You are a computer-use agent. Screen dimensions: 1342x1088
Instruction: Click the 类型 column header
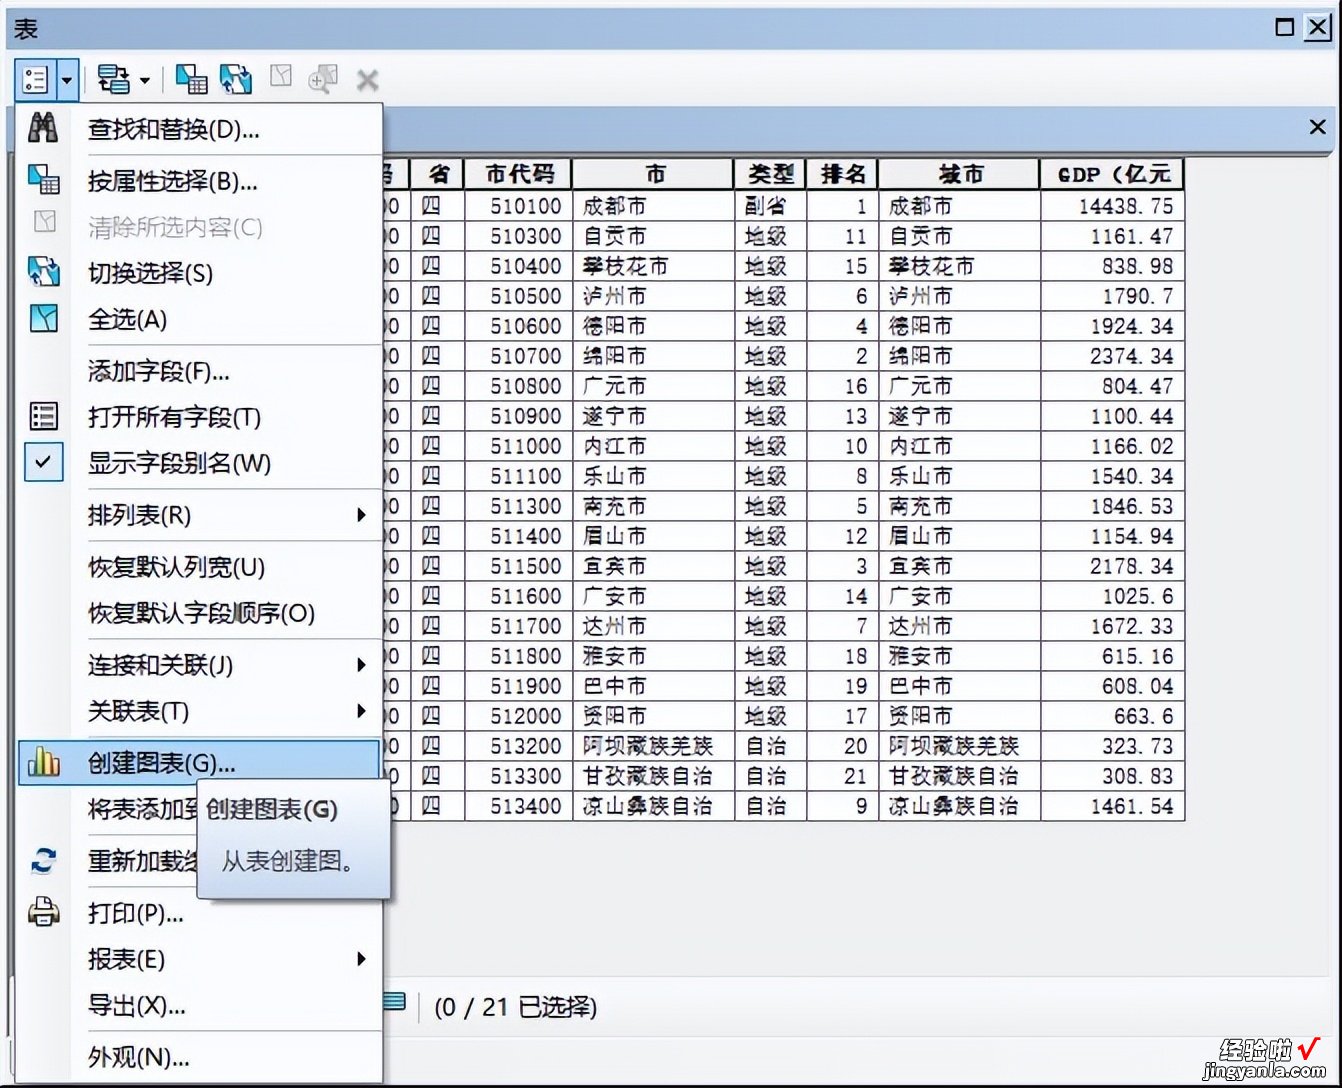tap(771, 174)
